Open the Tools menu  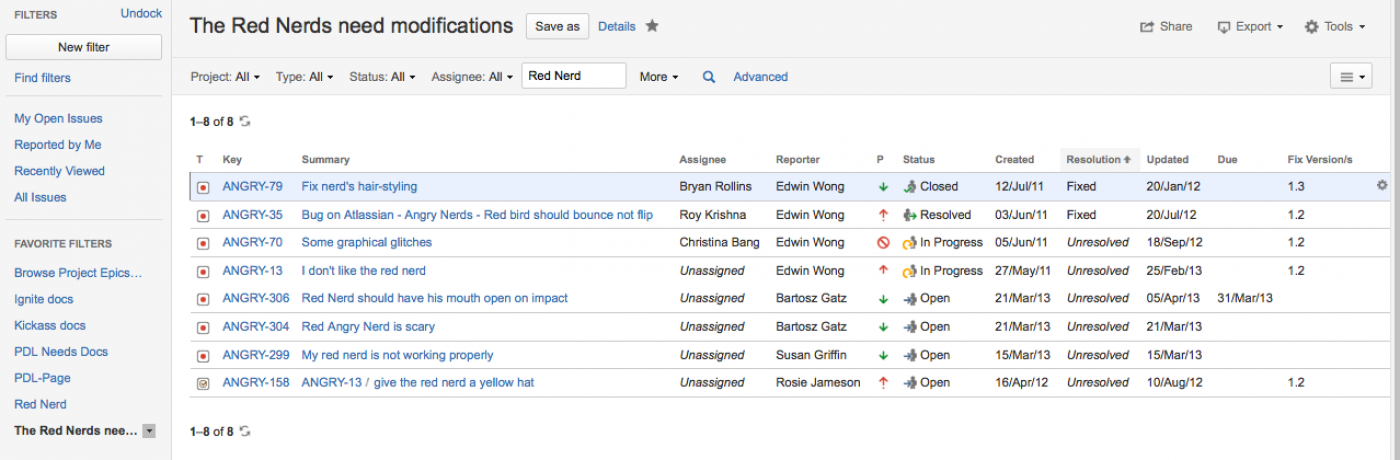coord(1335,27)
